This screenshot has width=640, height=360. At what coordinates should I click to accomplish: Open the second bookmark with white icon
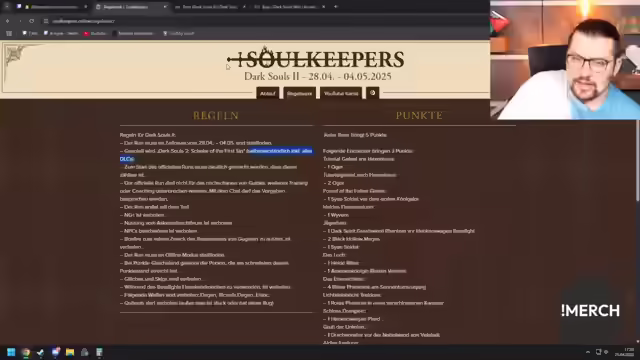click(61, 33)
